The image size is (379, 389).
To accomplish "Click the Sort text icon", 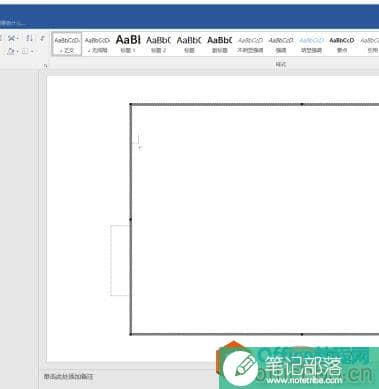I will tap(29, 38).
